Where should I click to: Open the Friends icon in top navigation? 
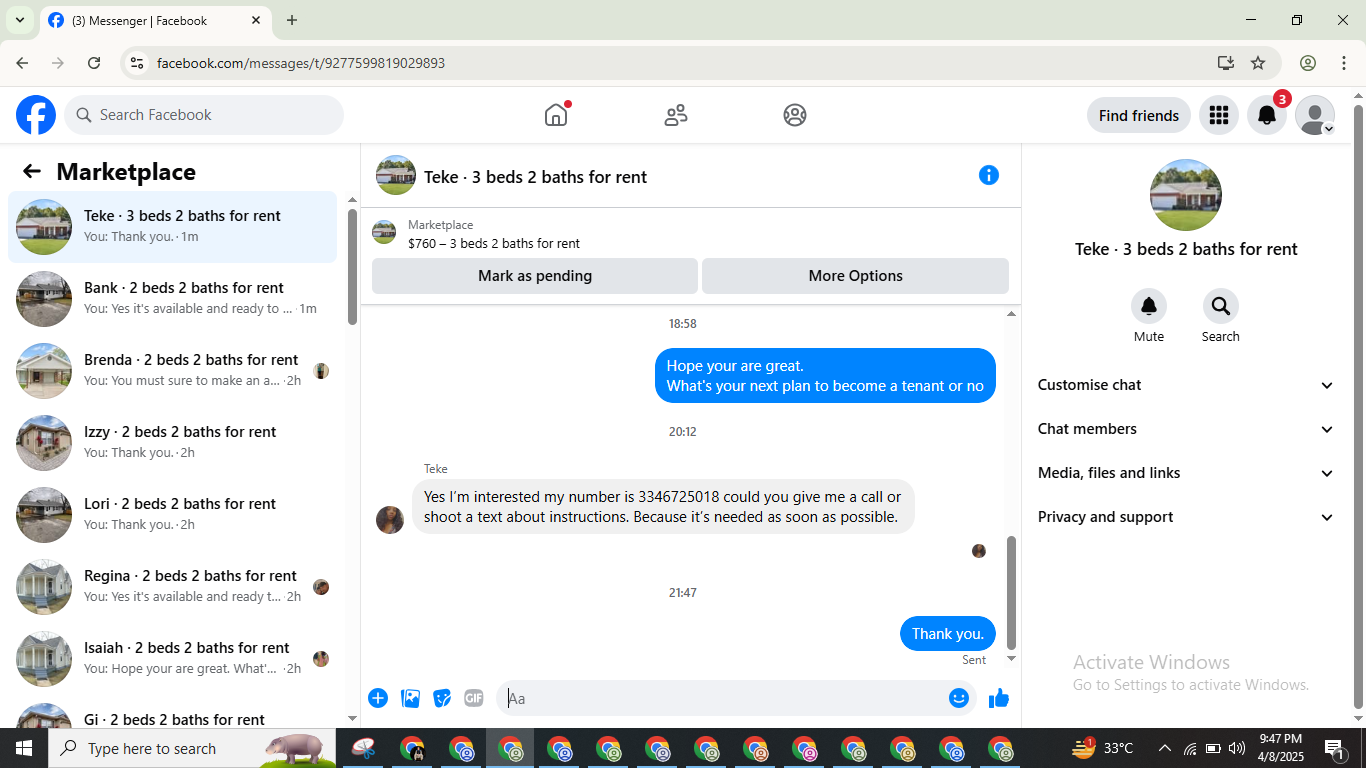[x=676, y=115]
